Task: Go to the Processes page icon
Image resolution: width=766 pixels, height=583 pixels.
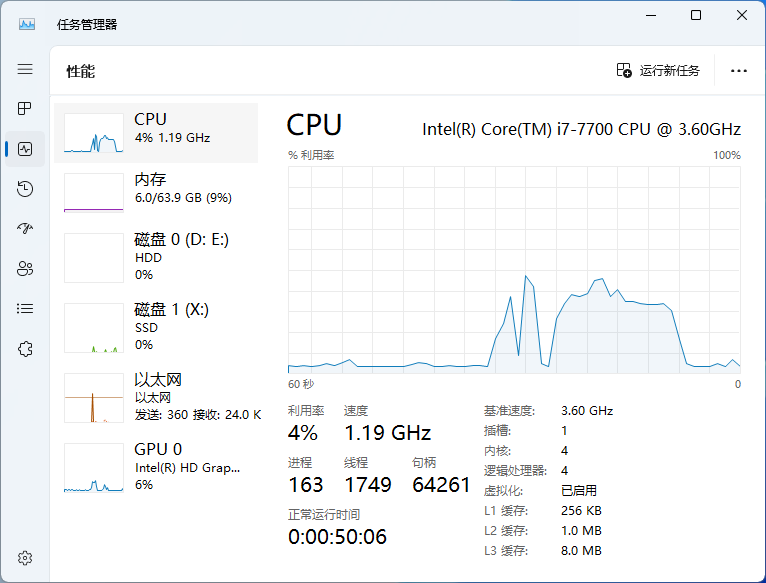Action: click(25, 108)
